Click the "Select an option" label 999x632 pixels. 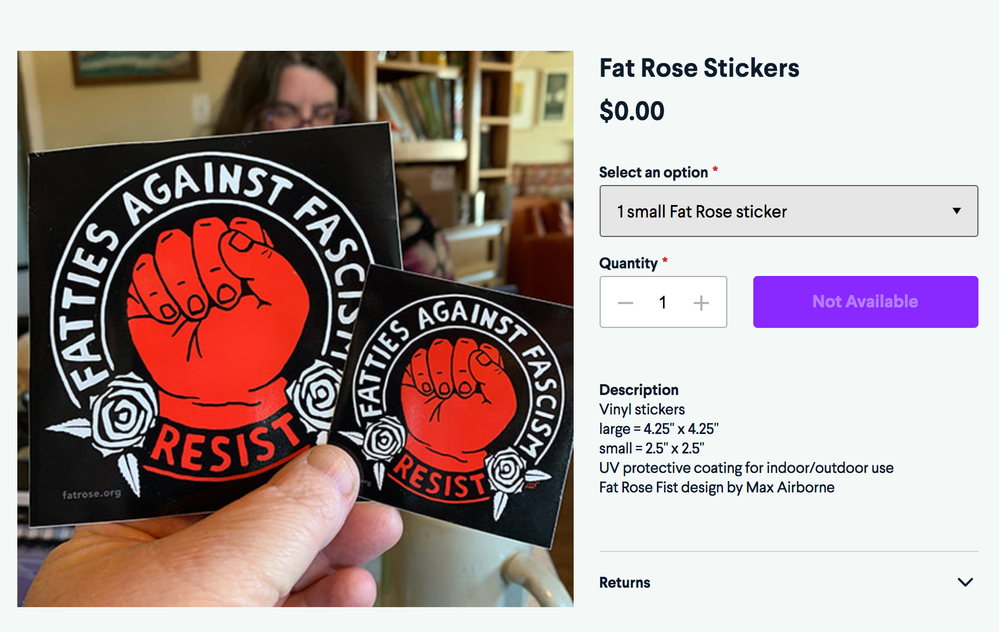pyautogui.click(x=655, y=172)
